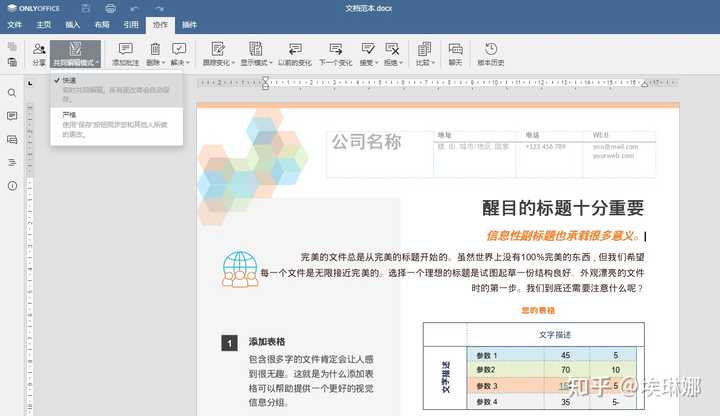
Task: Switch to the References (引用) tab
Action: (131, 25)
